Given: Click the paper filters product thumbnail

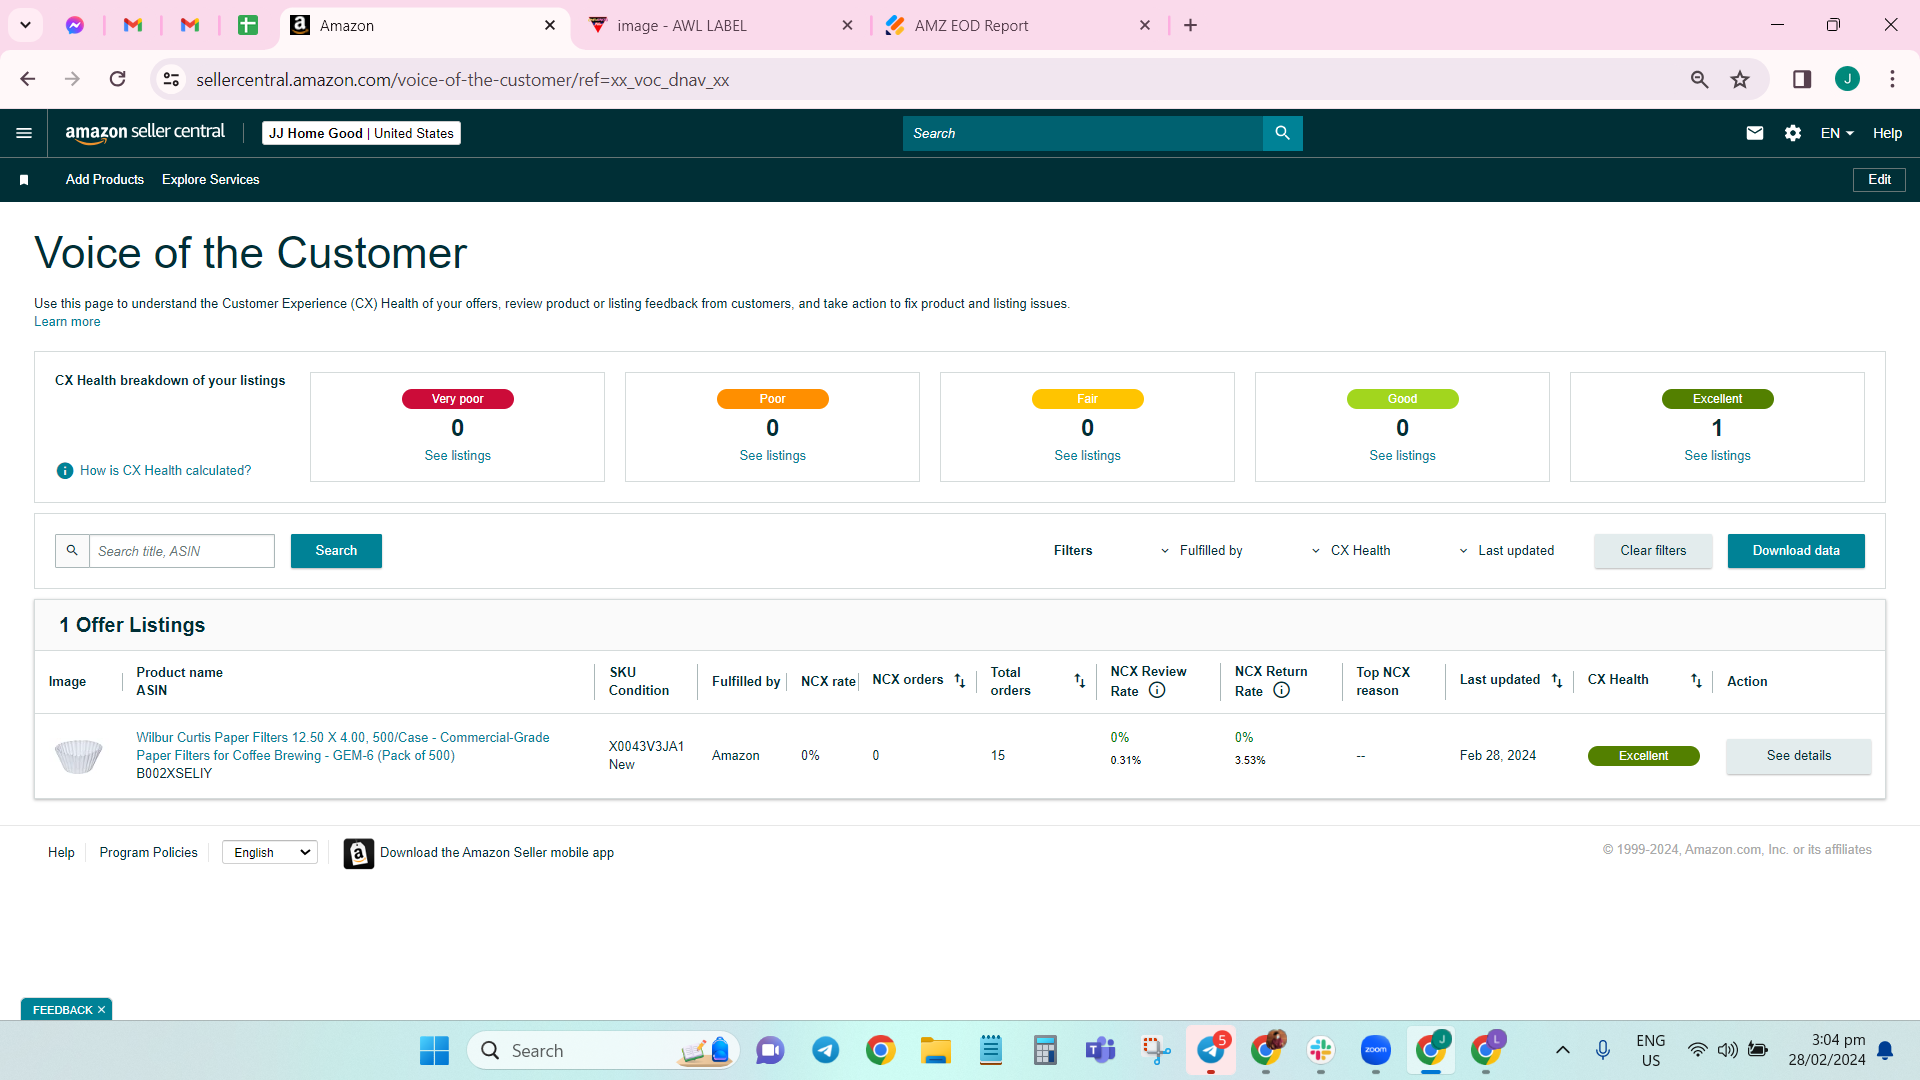Looking at the screenshot, I should coord(78,756).
